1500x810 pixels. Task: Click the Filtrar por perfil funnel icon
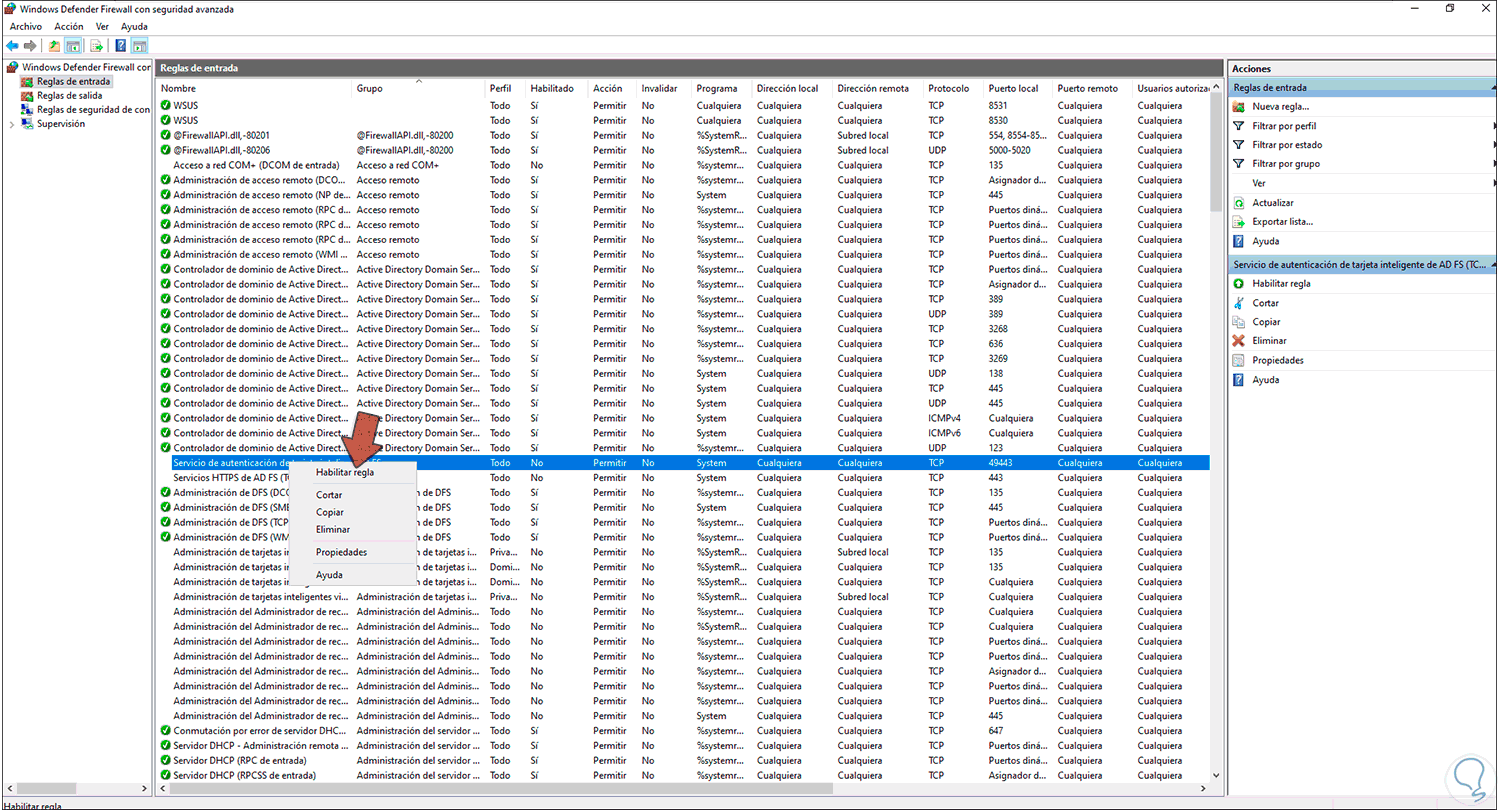pos(1239,126)
